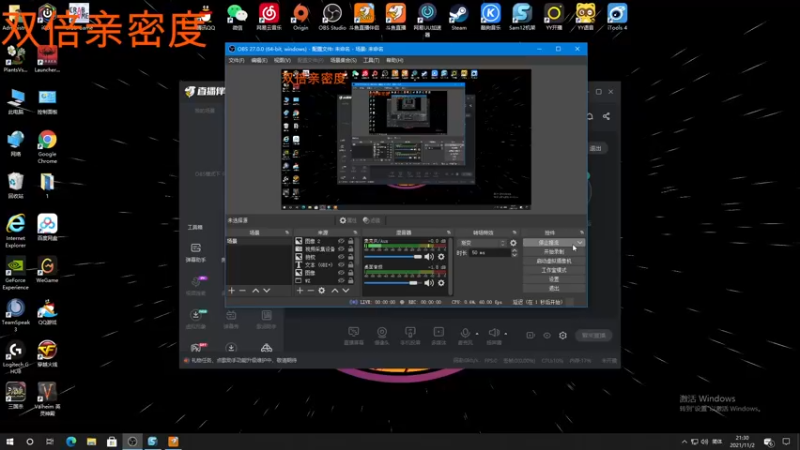Toggle visibility of 文本 (GDI+) source

click(x=341, y=265)
